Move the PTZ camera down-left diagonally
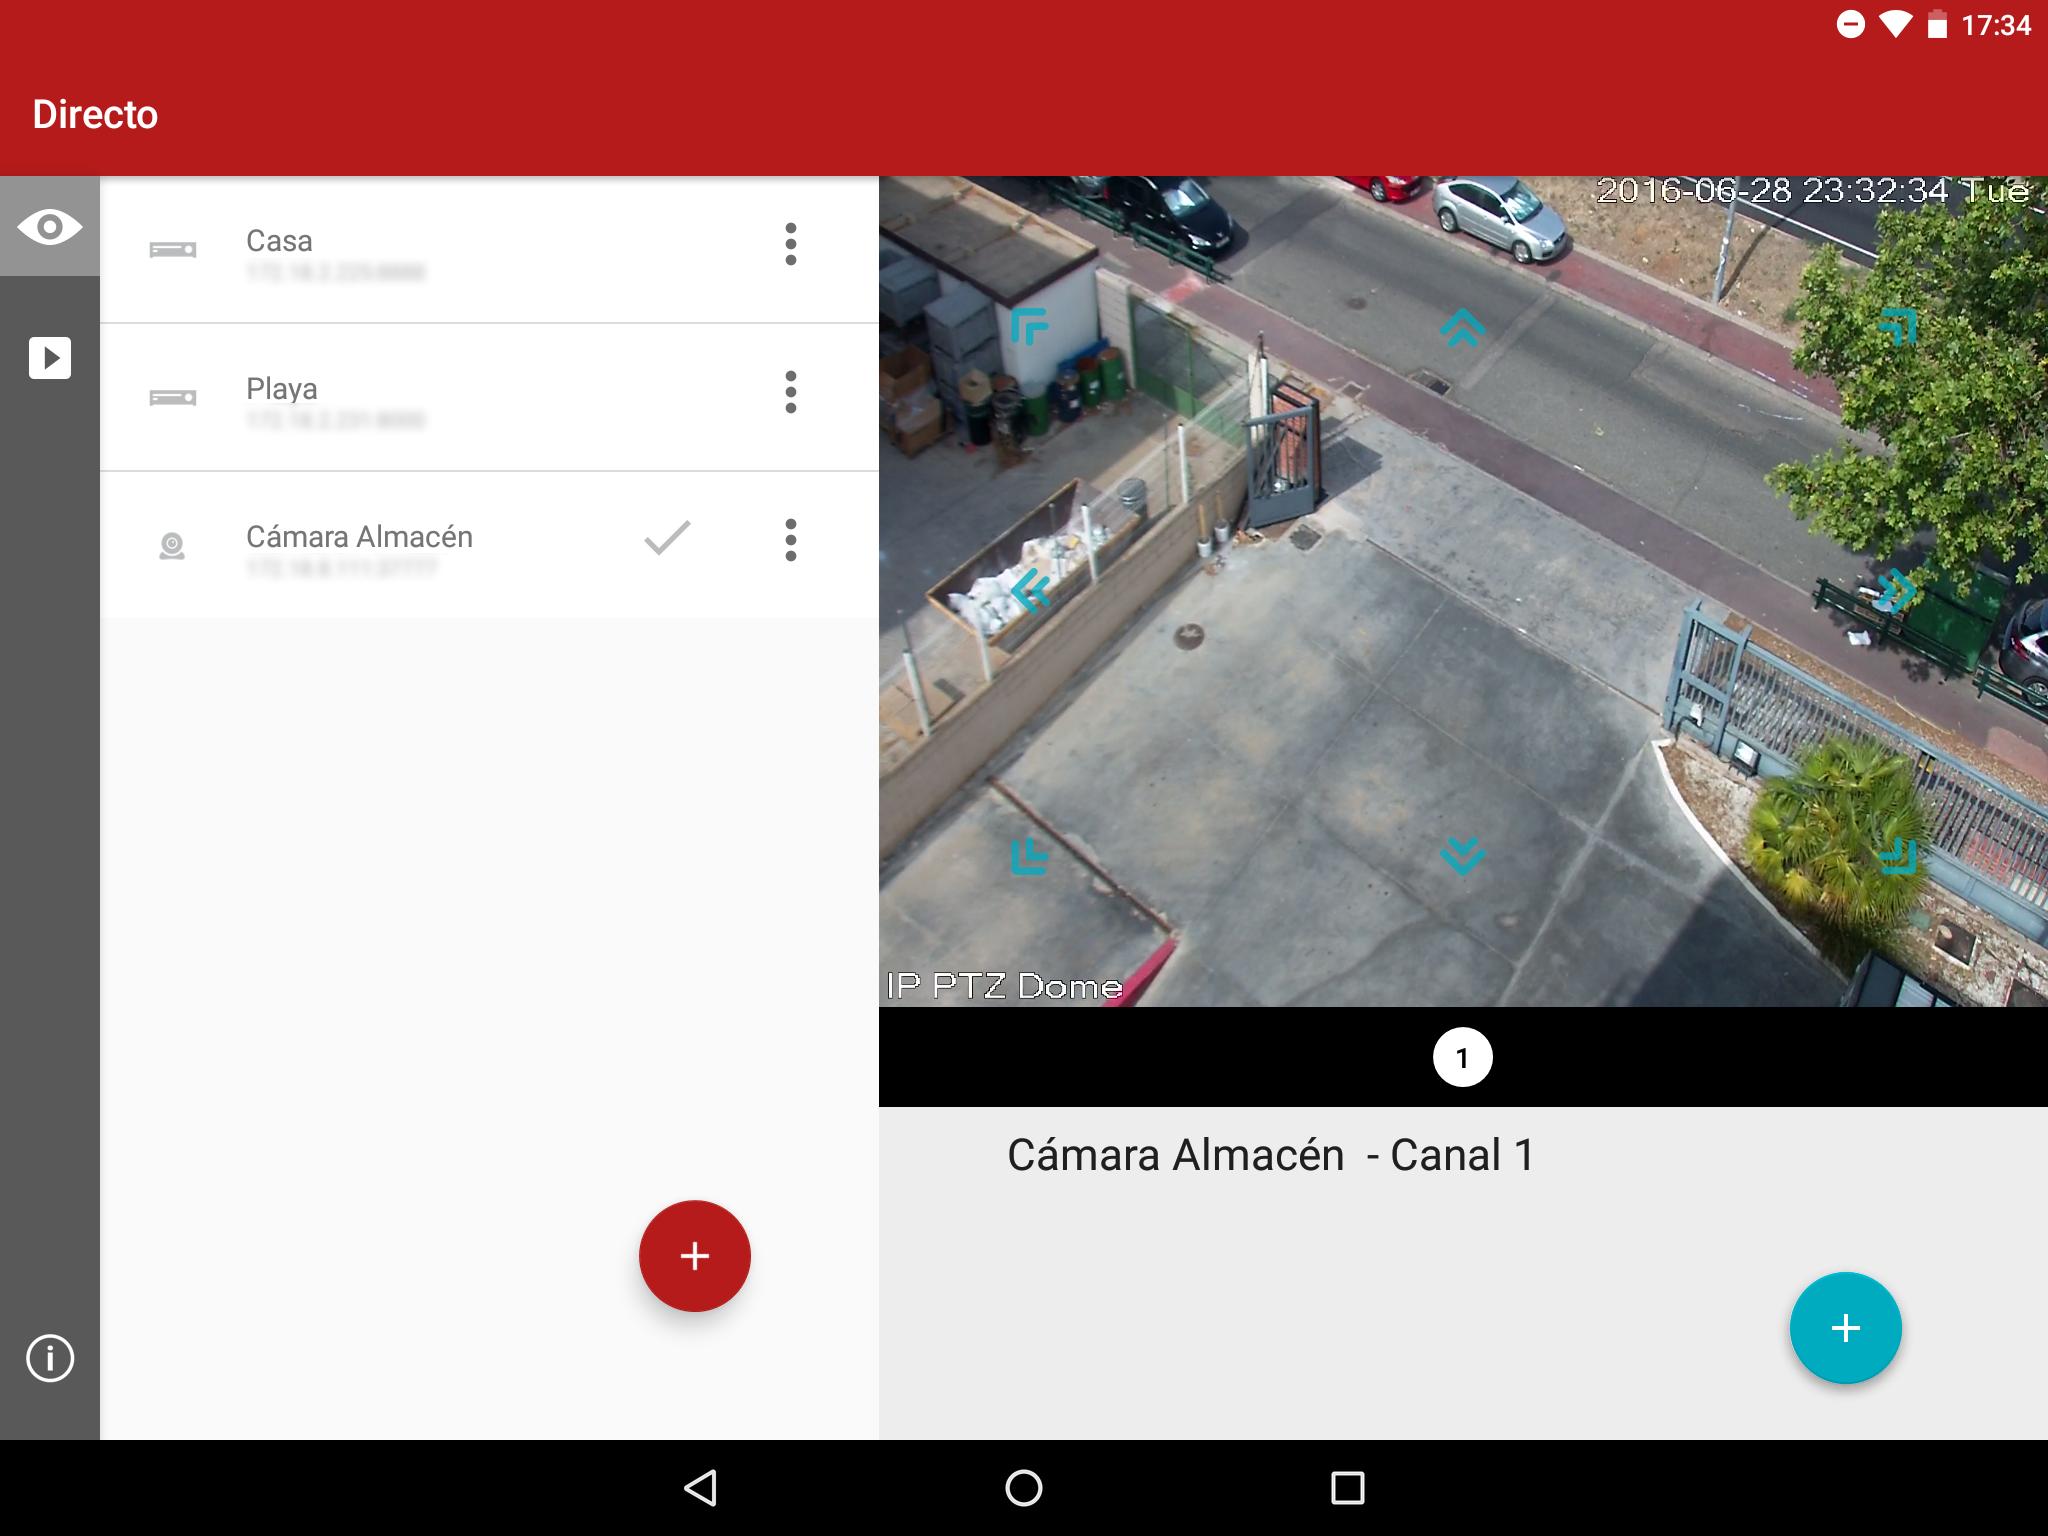This screenshot has width=2048, height=1536. pyautogui.click(x=1029, y=856)
